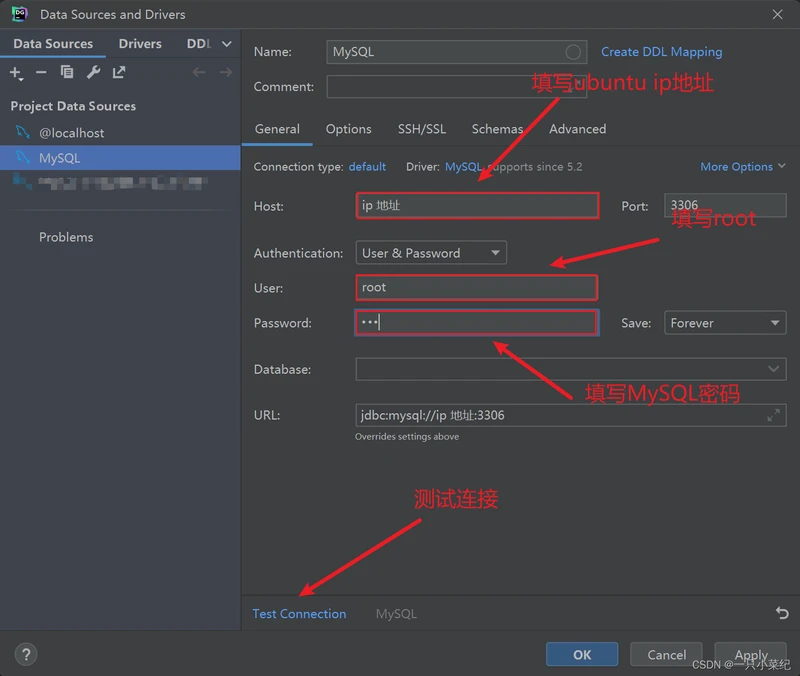Open driver settings via wrench icon
800x676 pixels.
[x=93, y=72]
